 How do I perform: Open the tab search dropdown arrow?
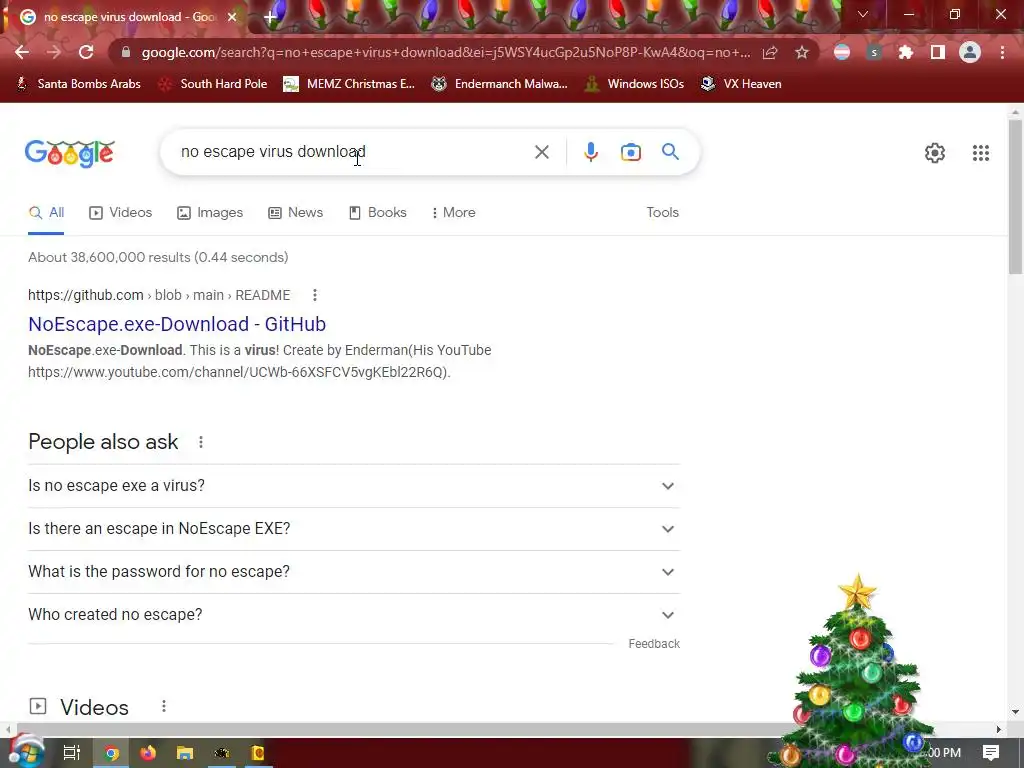tap(863, 14)
